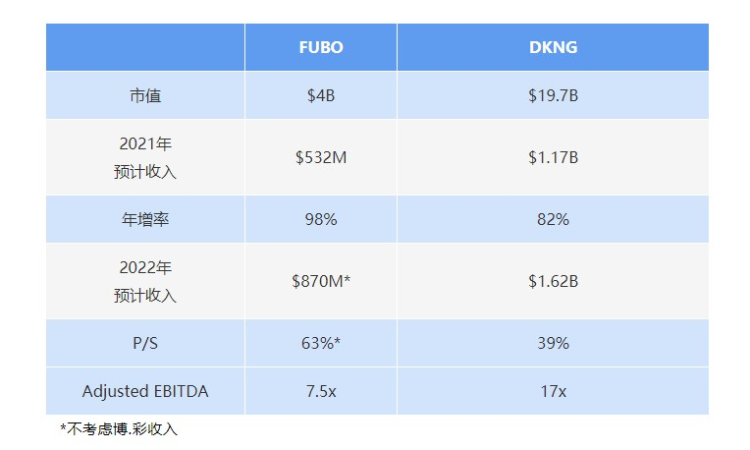Click the 2022年 预计收入 row label
Image resolution: width=750 pixels, height=450 pixels.
pos(145,281)
